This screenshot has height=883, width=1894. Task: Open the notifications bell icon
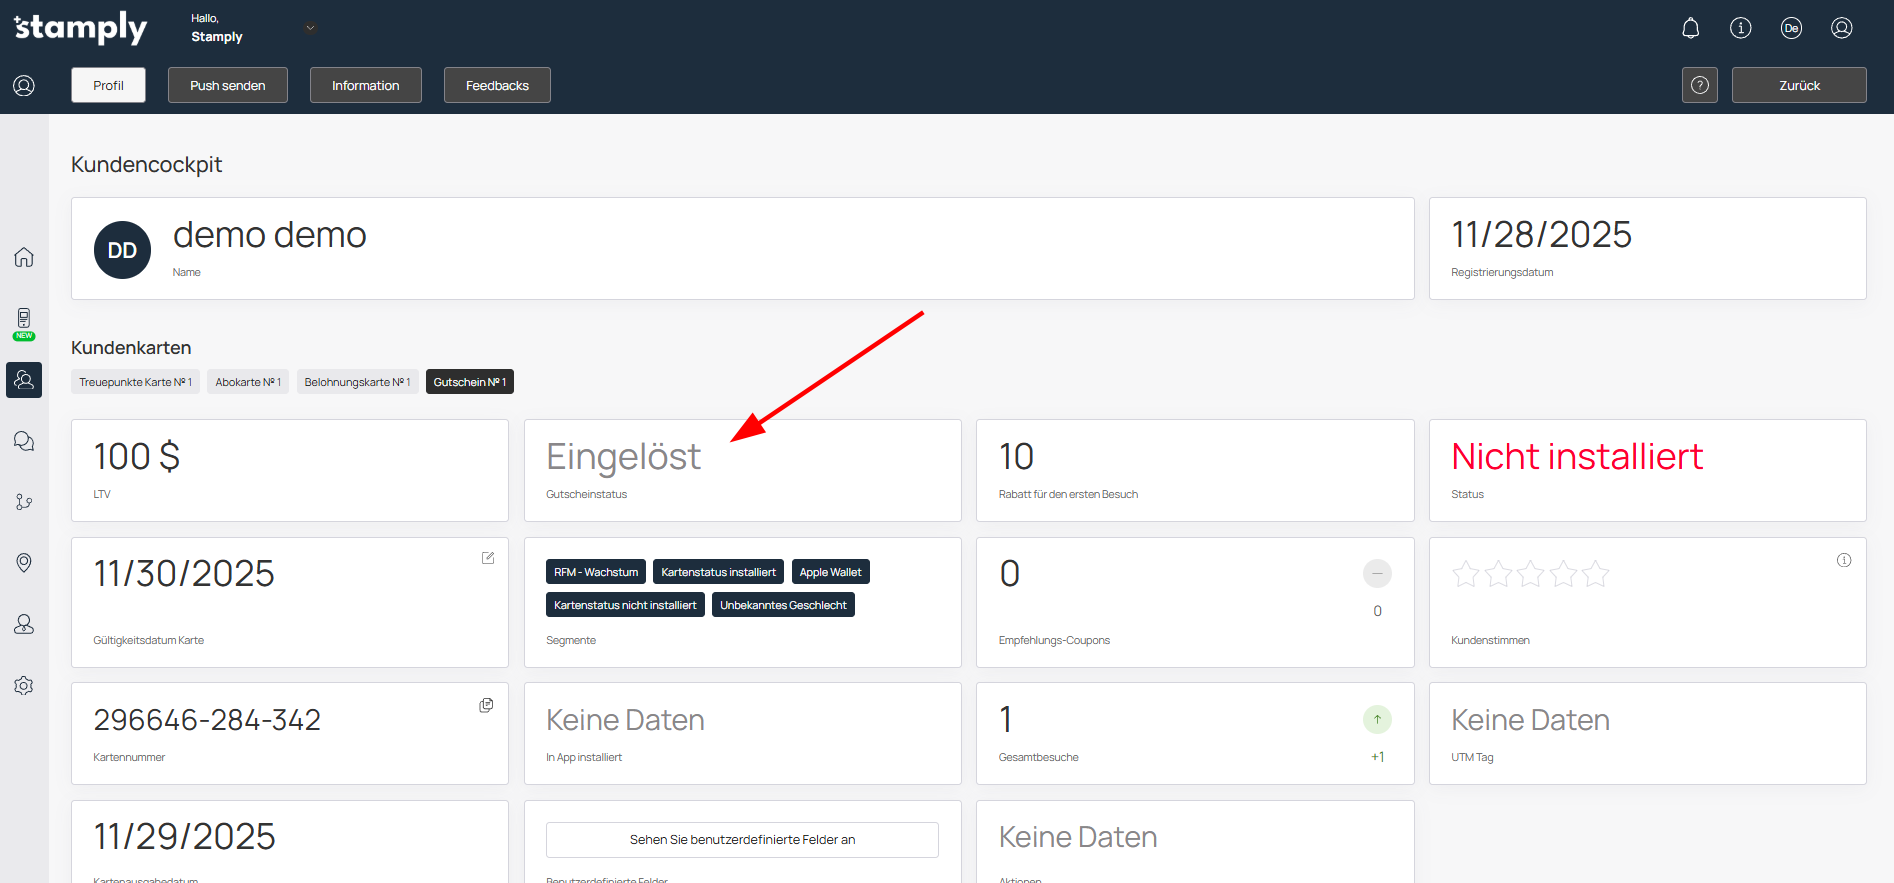[x=1690, y=28]
